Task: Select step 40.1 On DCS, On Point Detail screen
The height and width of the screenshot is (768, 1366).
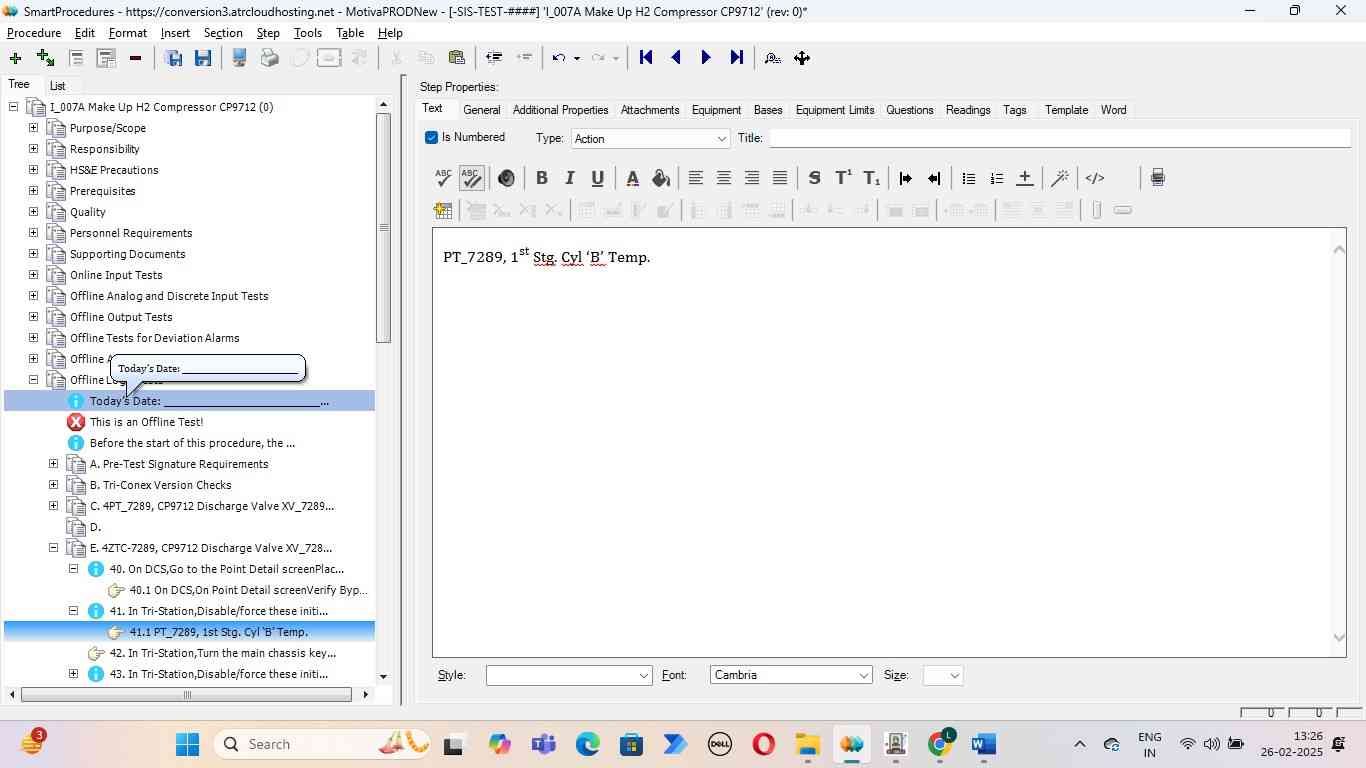Action: tap(248, 590)
